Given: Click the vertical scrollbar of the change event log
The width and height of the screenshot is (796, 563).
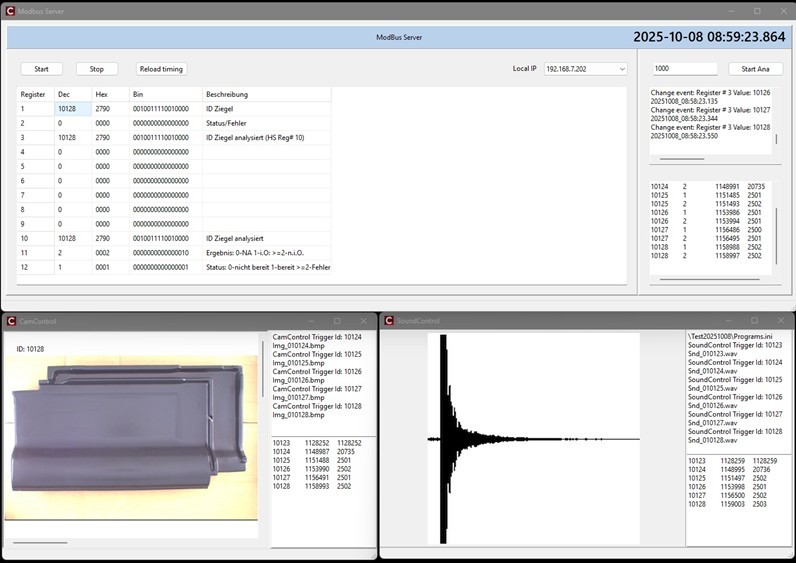Looking at the screenshot, I should pos(776,139).
